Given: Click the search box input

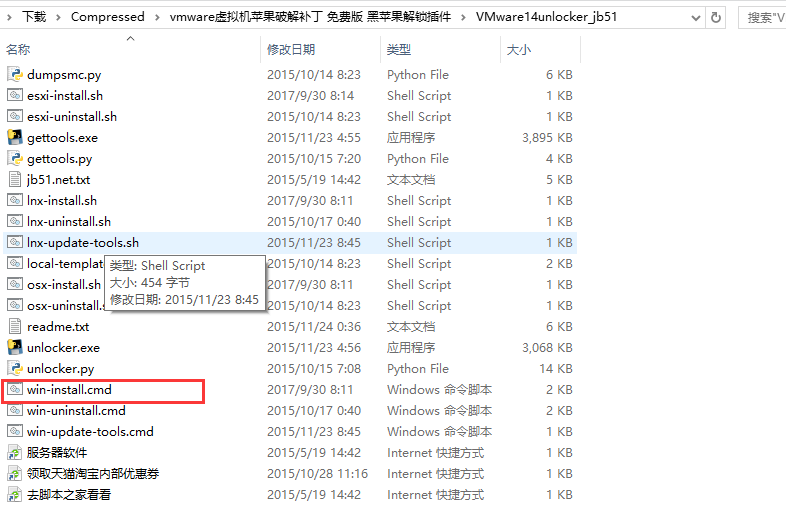Looking at the screenshot, I should click(762, 18).
